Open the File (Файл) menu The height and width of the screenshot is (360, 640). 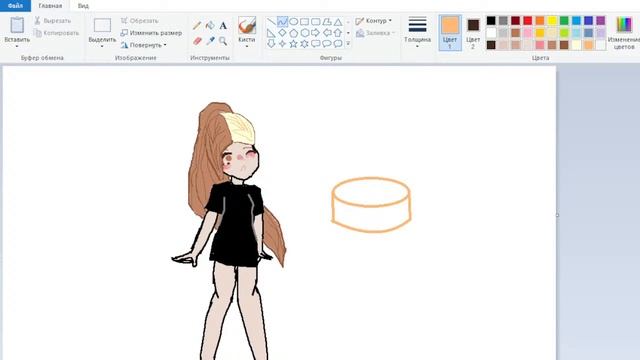click(x=15, y=6)
